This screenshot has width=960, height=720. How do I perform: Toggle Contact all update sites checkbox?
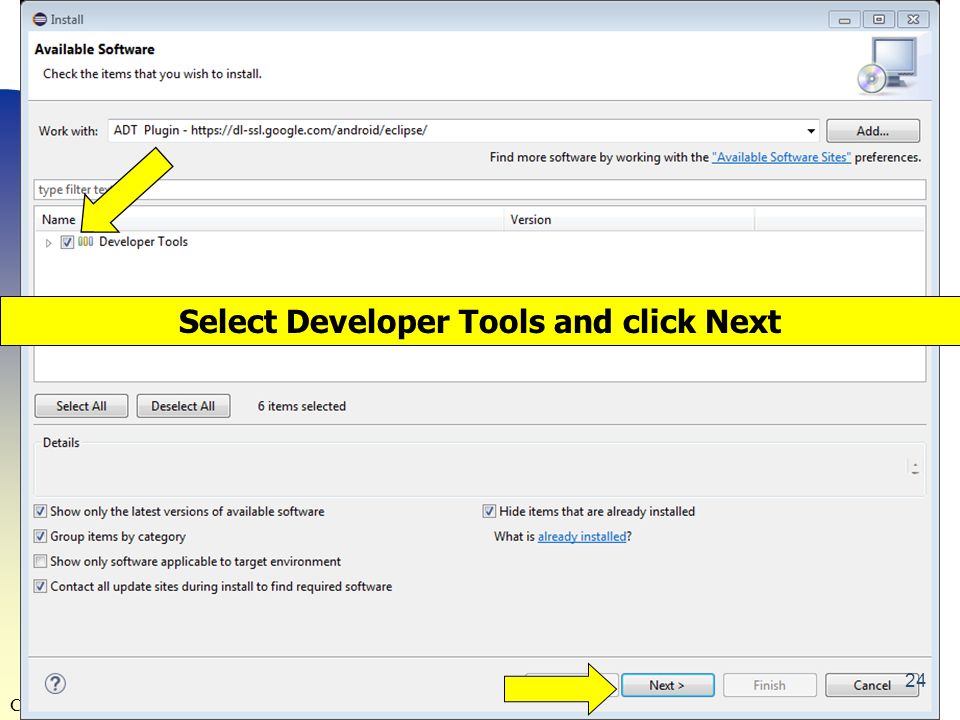click(40, 587)
